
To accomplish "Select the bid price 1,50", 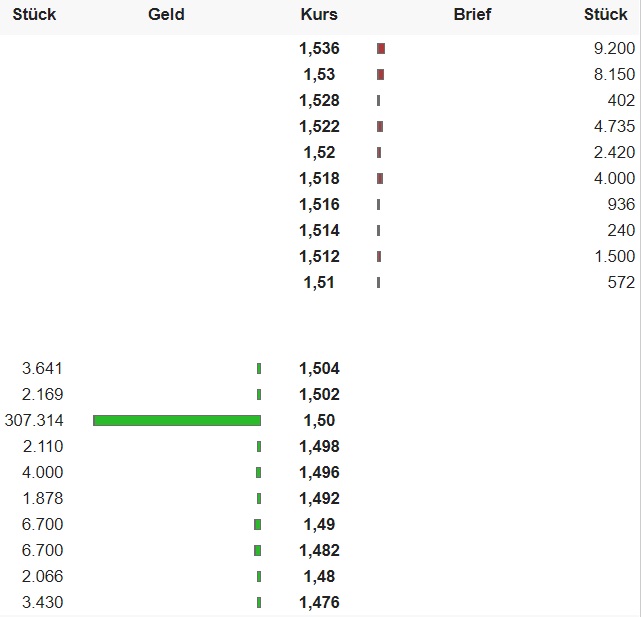I will (319, 420).
